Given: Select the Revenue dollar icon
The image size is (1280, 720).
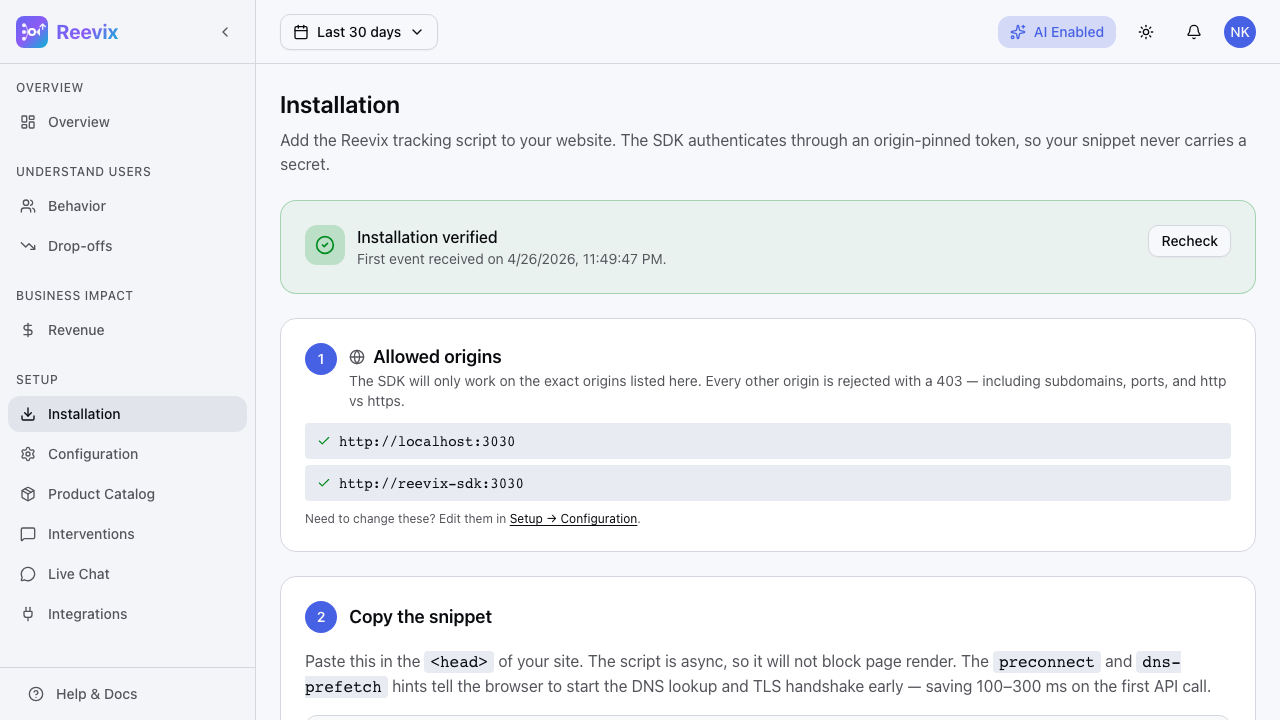Looking at the screenshot, I should coord(28,330).
